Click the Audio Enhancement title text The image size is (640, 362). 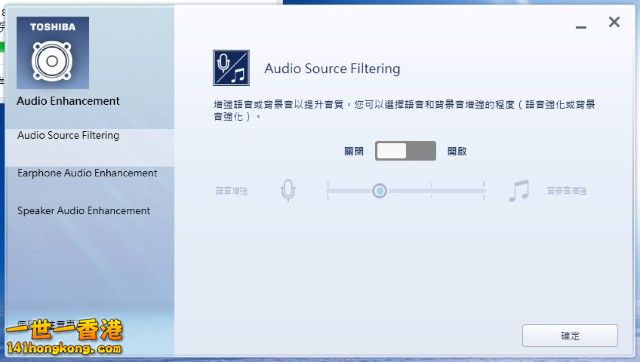[68, 101]
